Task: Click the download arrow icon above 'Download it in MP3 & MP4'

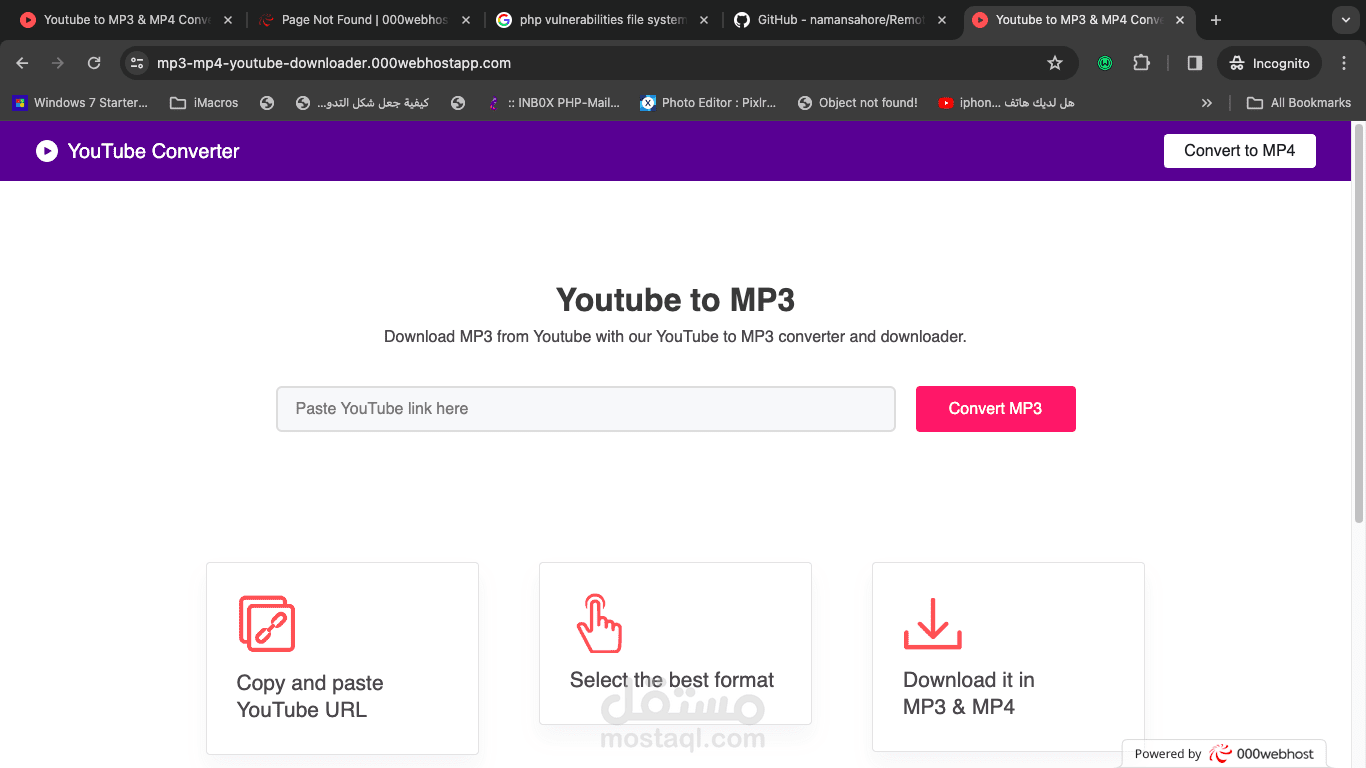Action: tap(932, 623)
